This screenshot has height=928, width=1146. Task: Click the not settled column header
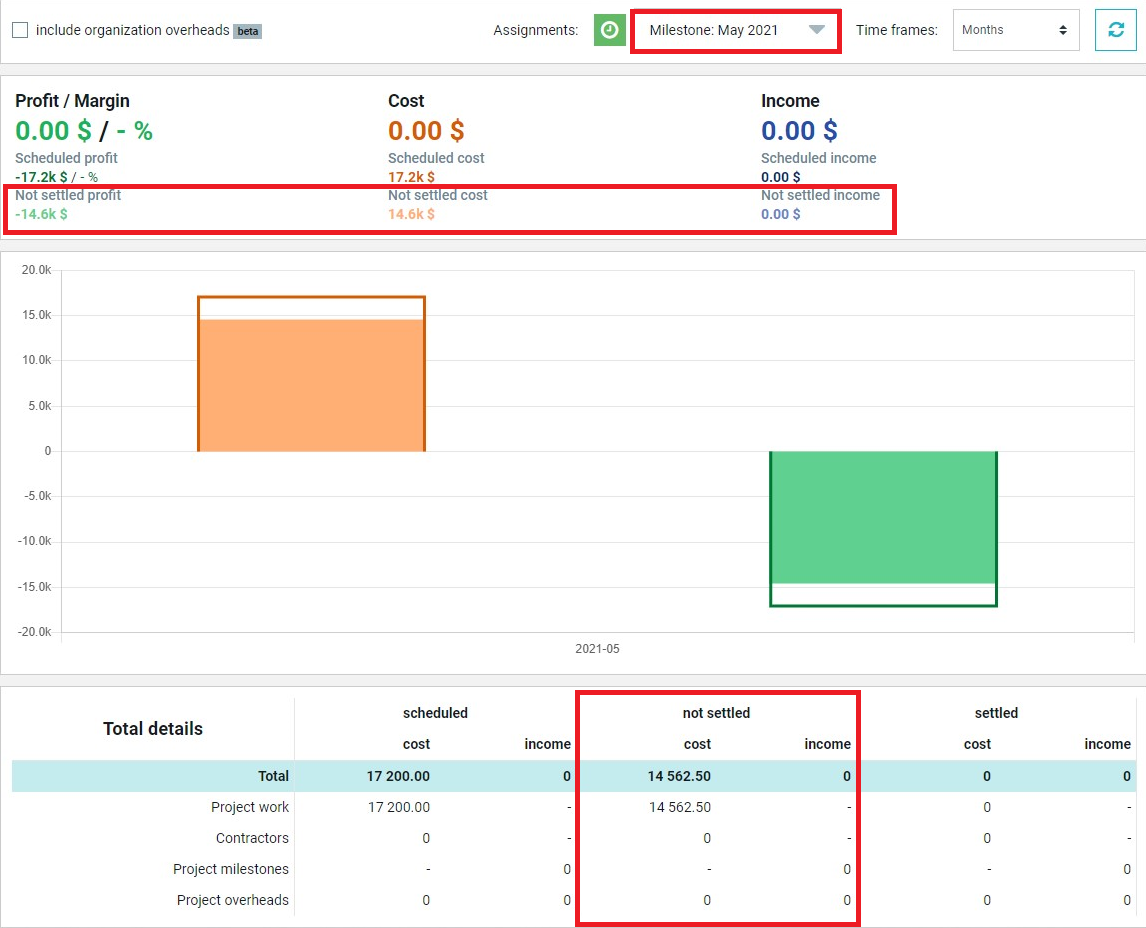[x=716, y=713]
